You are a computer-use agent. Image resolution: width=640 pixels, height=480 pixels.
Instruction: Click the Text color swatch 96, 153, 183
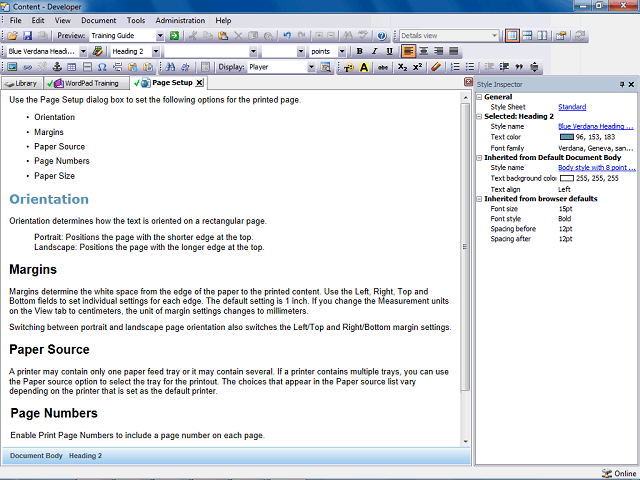[567, 137]
